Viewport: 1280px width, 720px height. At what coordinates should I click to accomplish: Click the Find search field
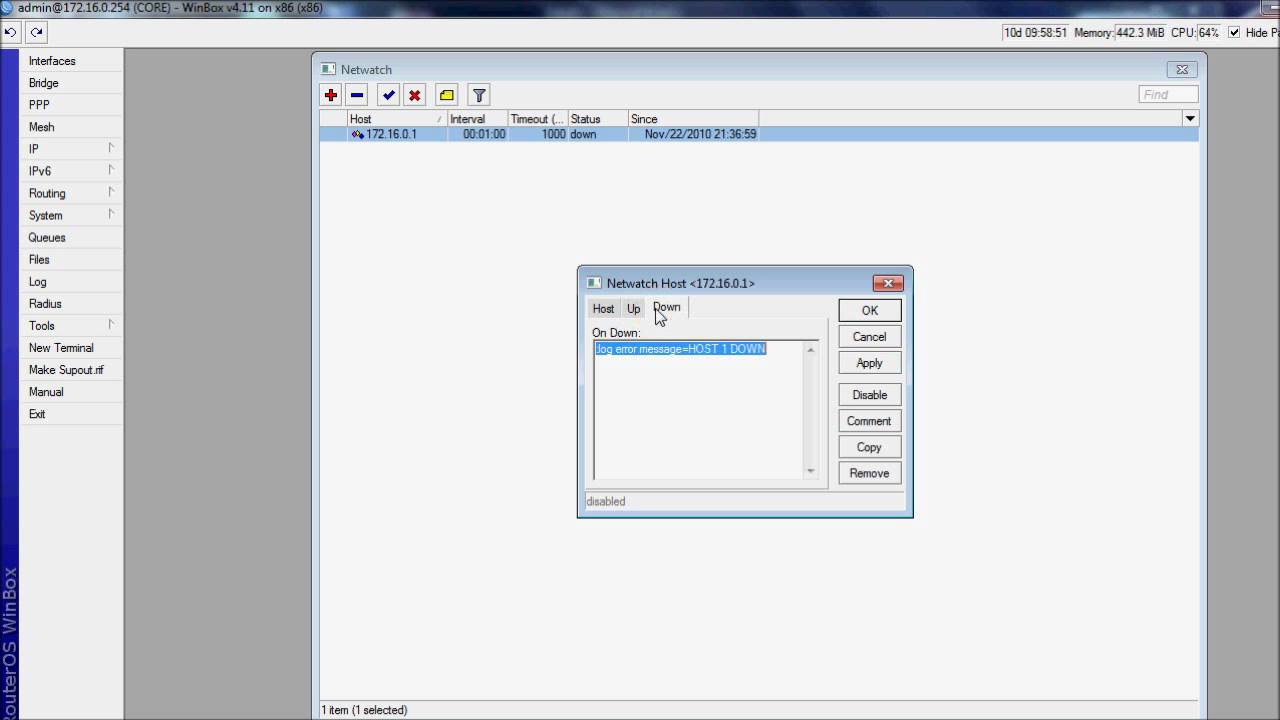1168,94
